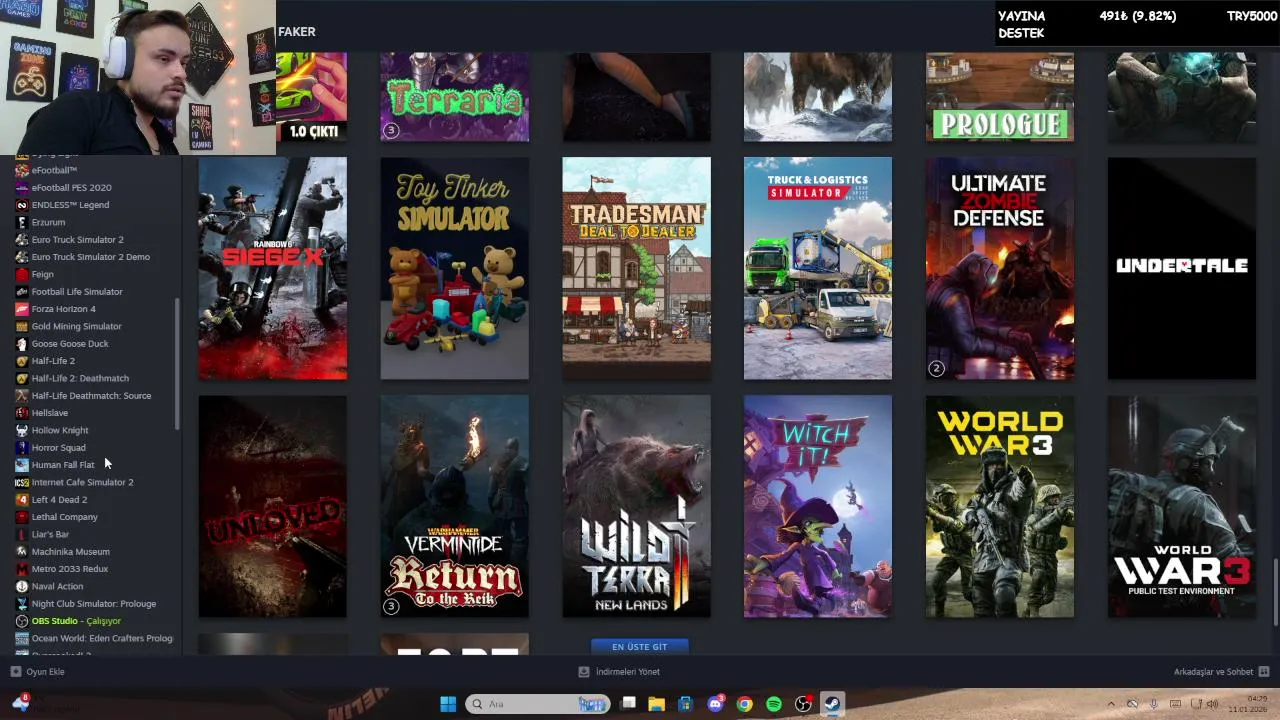Select the Goose Goose Duck icon

point(22,344)
